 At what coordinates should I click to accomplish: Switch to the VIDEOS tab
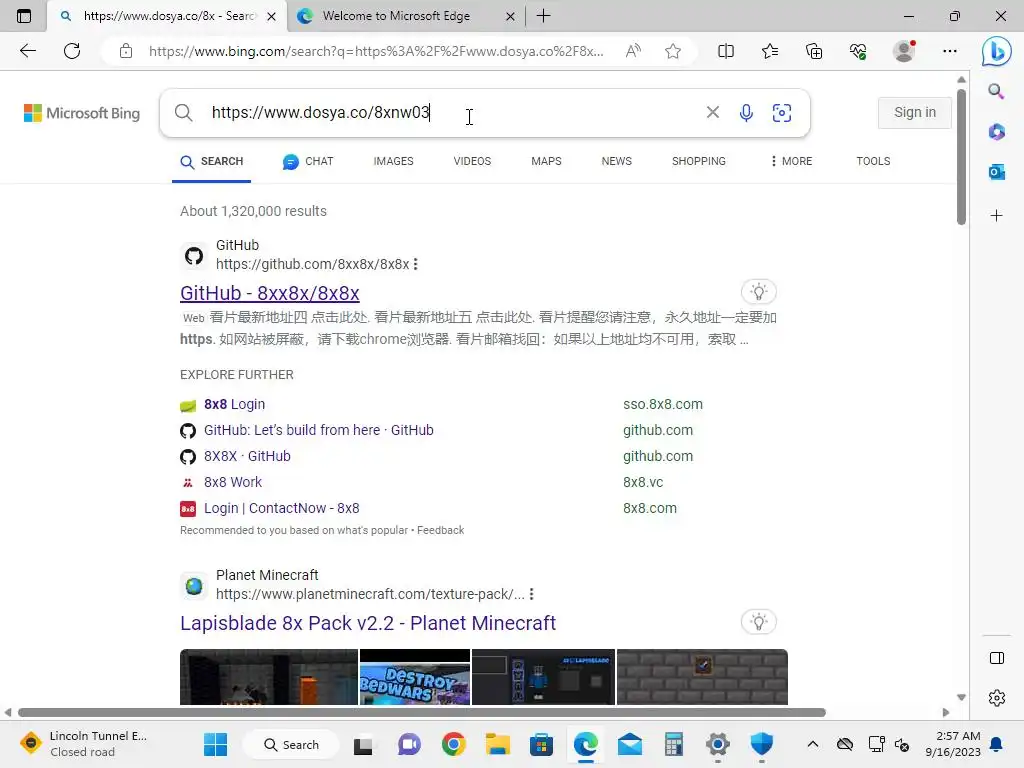click(x=472, y=161)
